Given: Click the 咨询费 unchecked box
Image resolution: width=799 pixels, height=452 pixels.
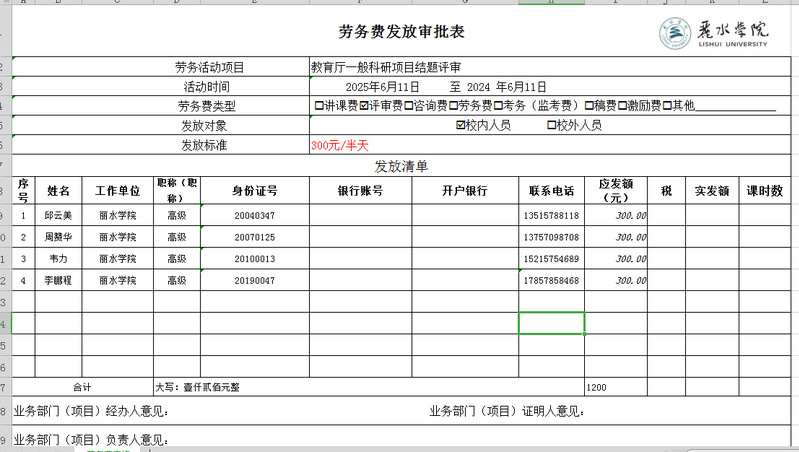Looking at the screenshot, I should tap(409, 105).
